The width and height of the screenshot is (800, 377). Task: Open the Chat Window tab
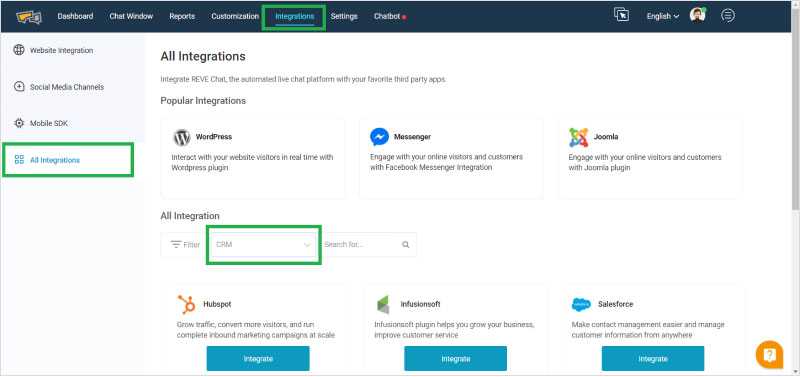[131, 16]
